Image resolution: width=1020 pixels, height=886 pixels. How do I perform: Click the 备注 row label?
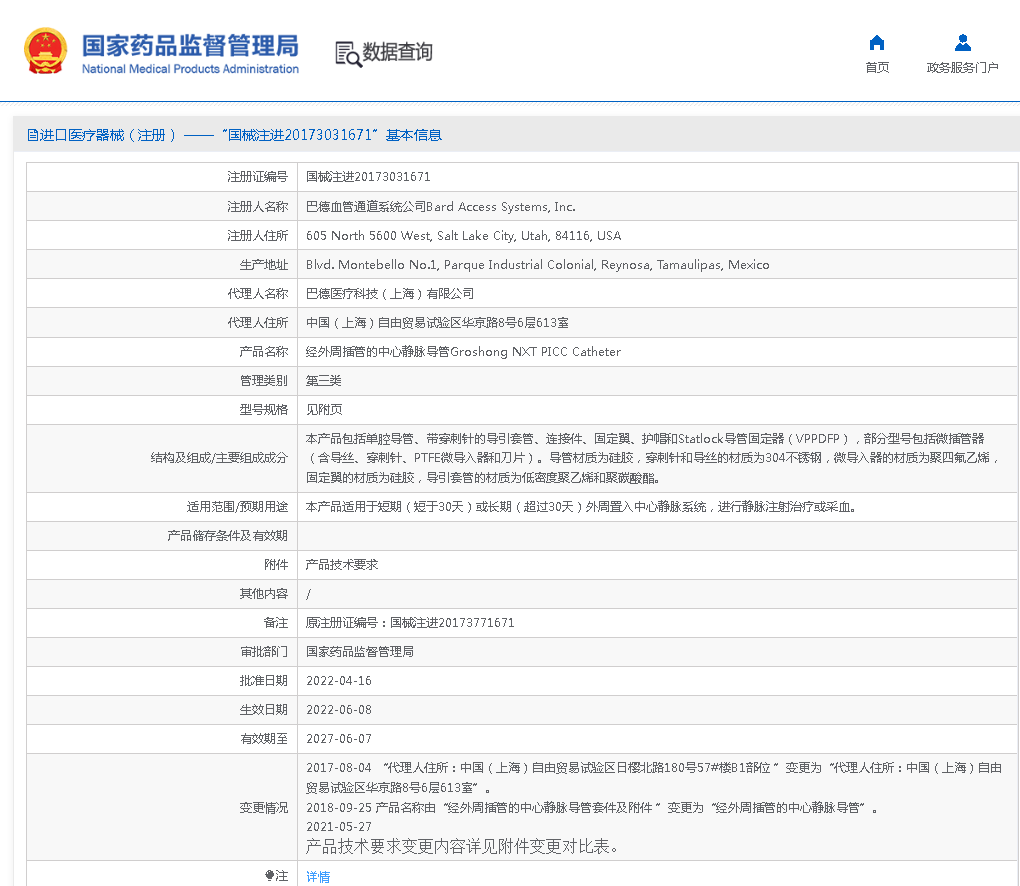pyautogui.click(x=276, y=623)
